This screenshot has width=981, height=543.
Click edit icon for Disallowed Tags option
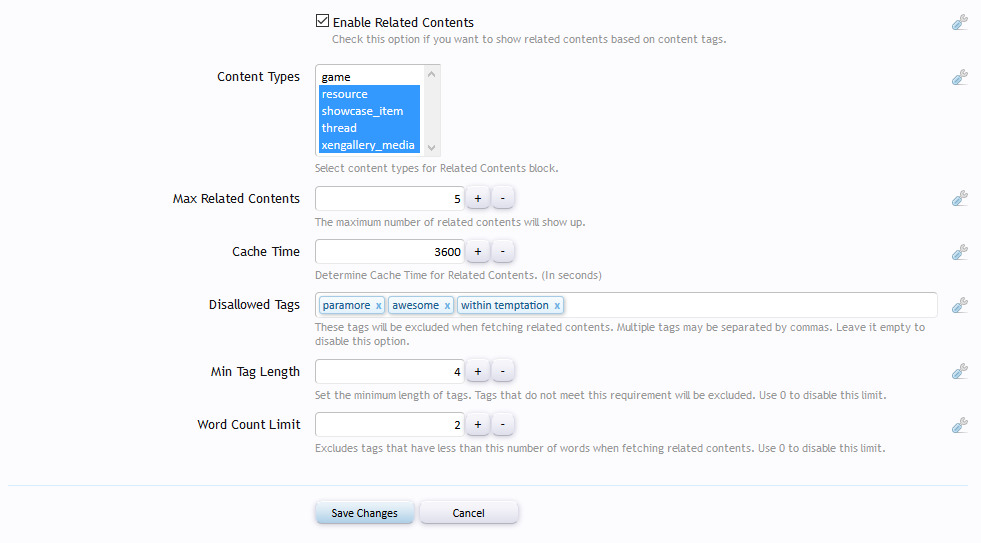point(960,305)
